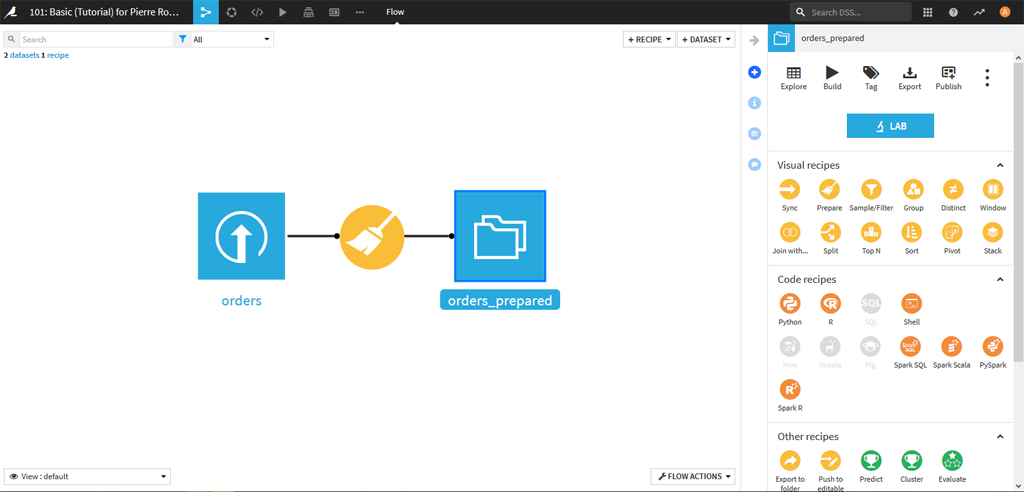1024x492 pixels.
Task: Collapse the Other recipes section
Action: [x=999, y=436]
